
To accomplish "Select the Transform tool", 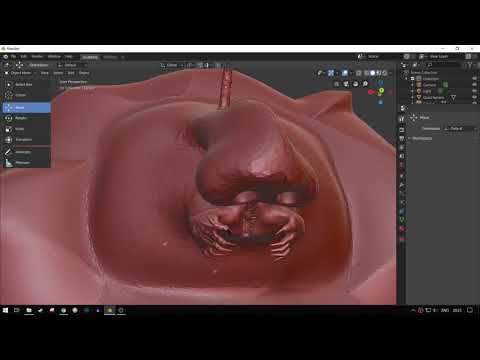I will click(x=27, y=139).
